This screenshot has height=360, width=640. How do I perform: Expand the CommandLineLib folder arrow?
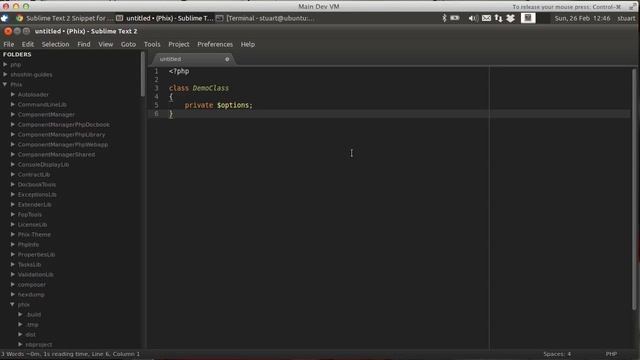[13, 104]
